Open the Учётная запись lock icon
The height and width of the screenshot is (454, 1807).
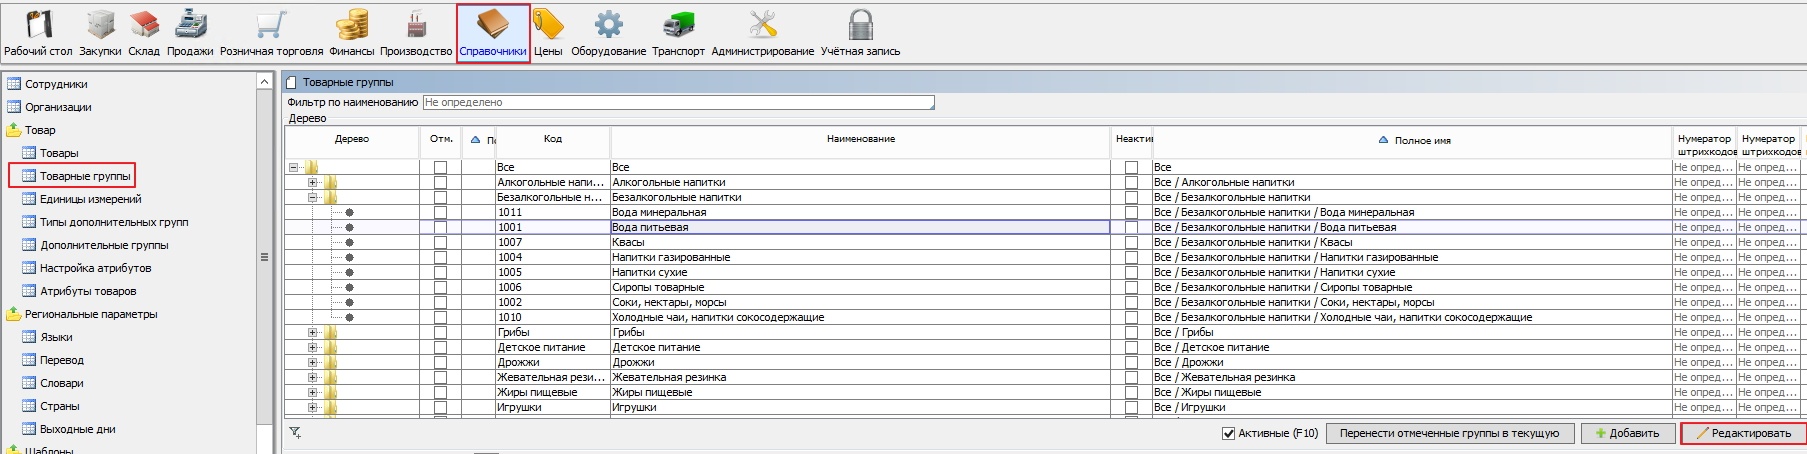click(860, 25)
